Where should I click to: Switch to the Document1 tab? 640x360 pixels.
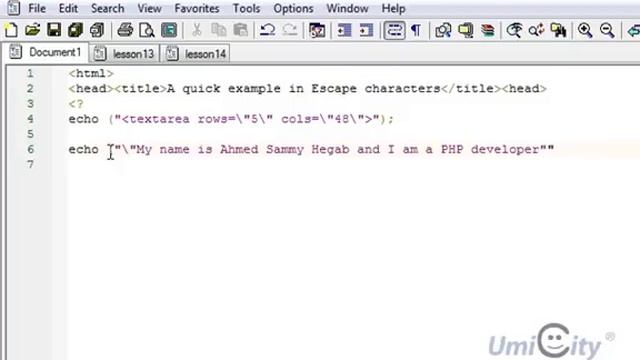coord(45,53)
